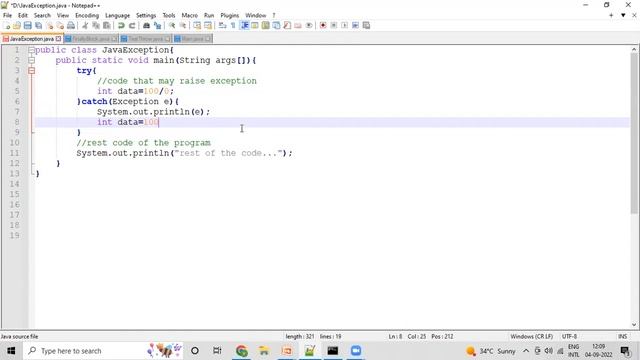Open Zoom from the taskbar
640x360 pixels.
(356, 351)
